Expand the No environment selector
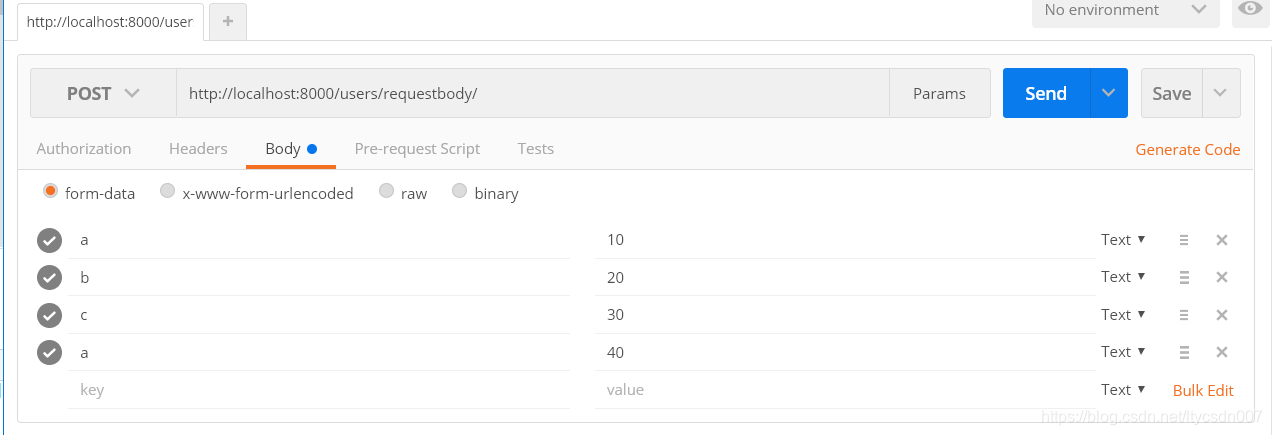Image resolution: width=1272 pixels, height=435 pixels. tap(1125, 10)
